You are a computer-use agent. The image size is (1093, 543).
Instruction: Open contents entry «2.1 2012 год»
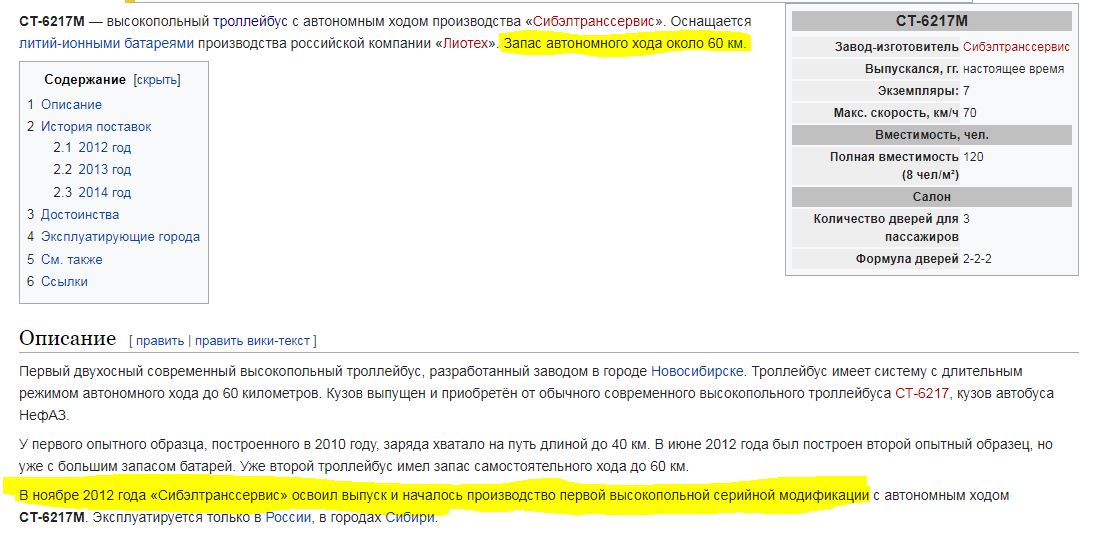[92, 148]
